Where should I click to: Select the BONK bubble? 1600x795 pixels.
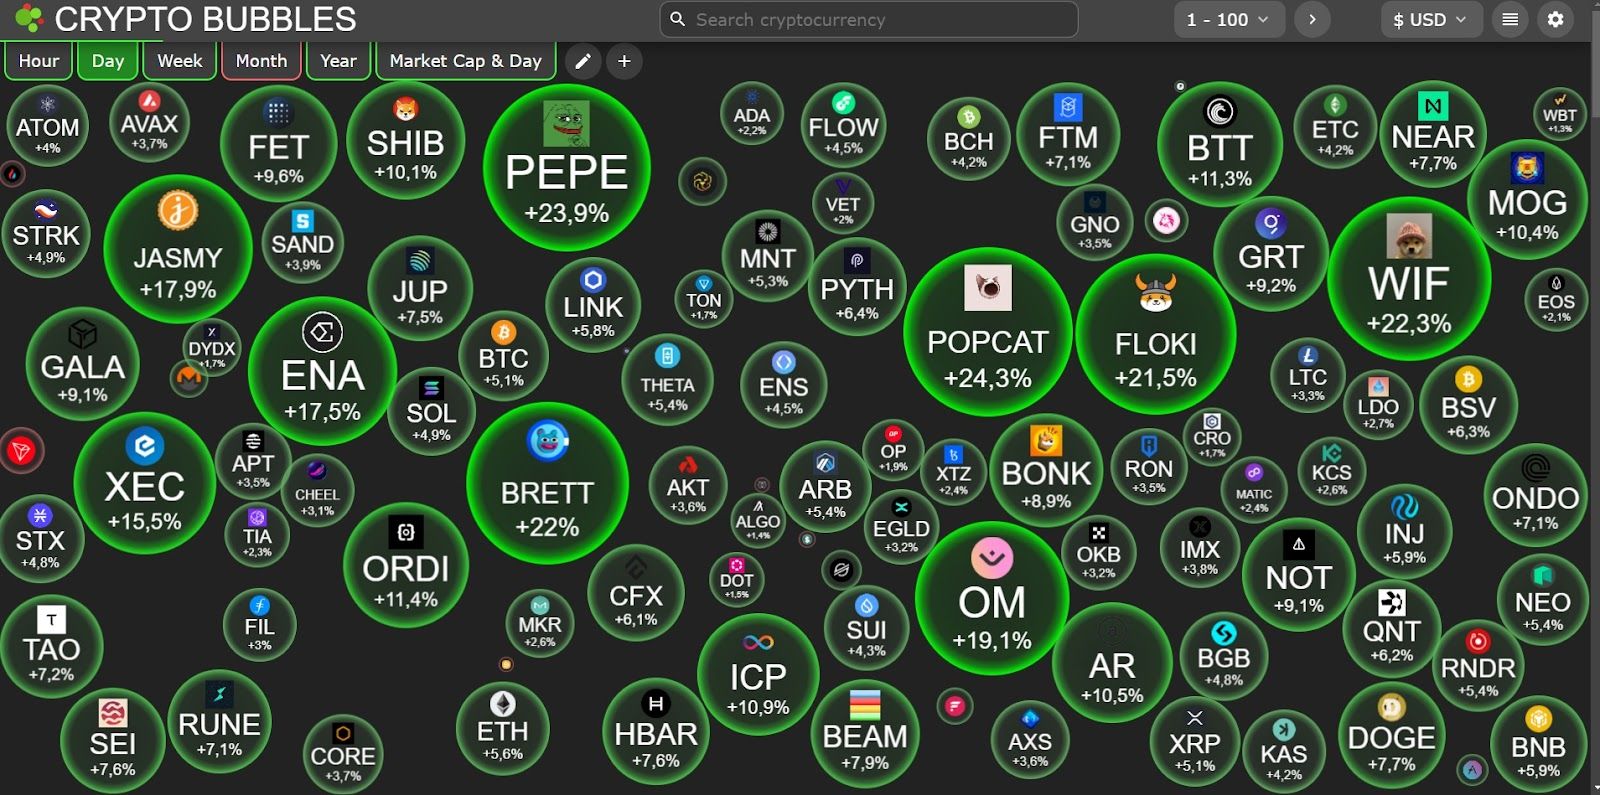[1047, 470]
